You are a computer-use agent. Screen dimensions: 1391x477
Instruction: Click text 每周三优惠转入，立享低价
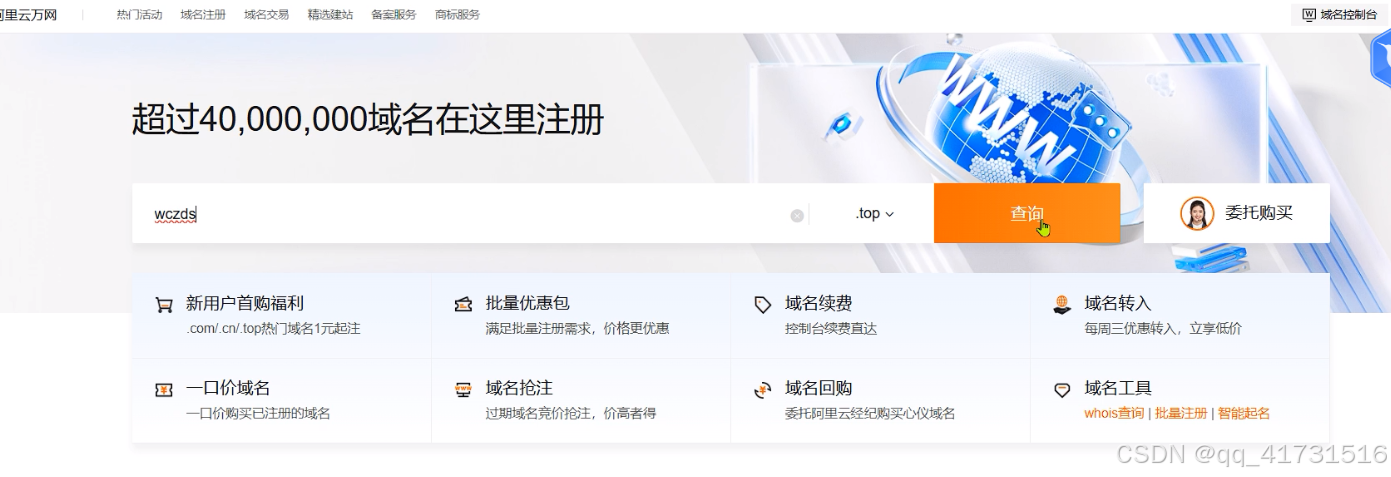(x=1163, y=328)
